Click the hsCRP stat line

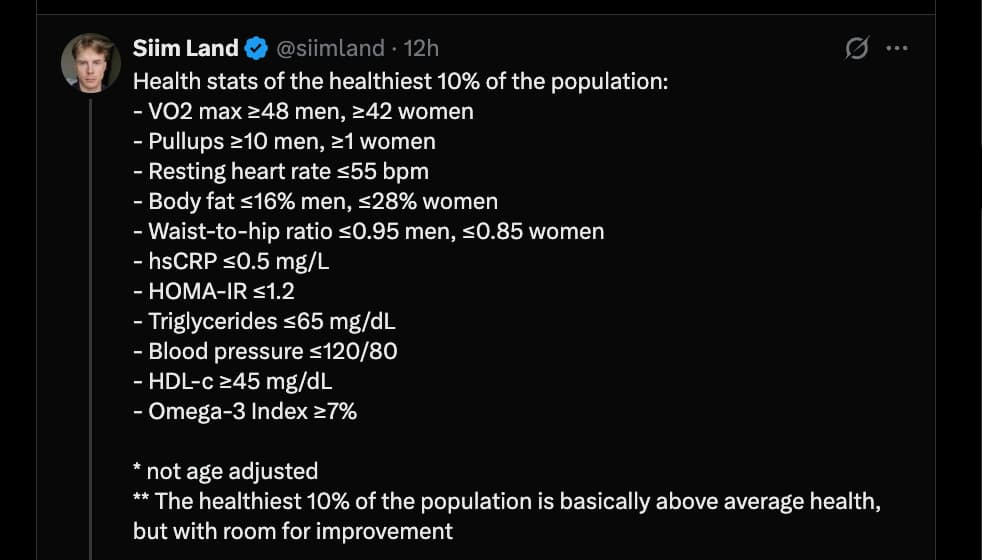click(231, 261)
